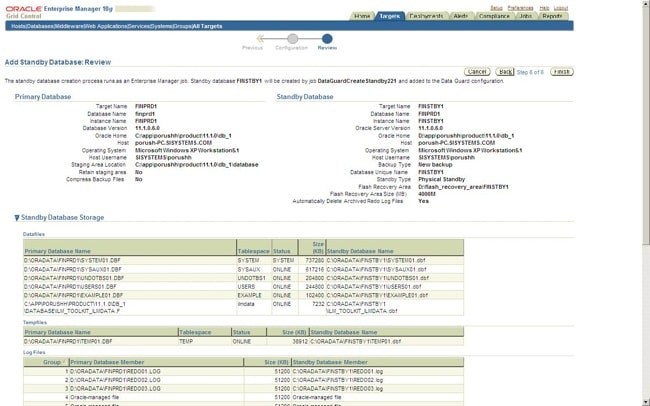Click the Datafiles Tablespace column header
Viewport: 650px width, 406px height.
253,251
